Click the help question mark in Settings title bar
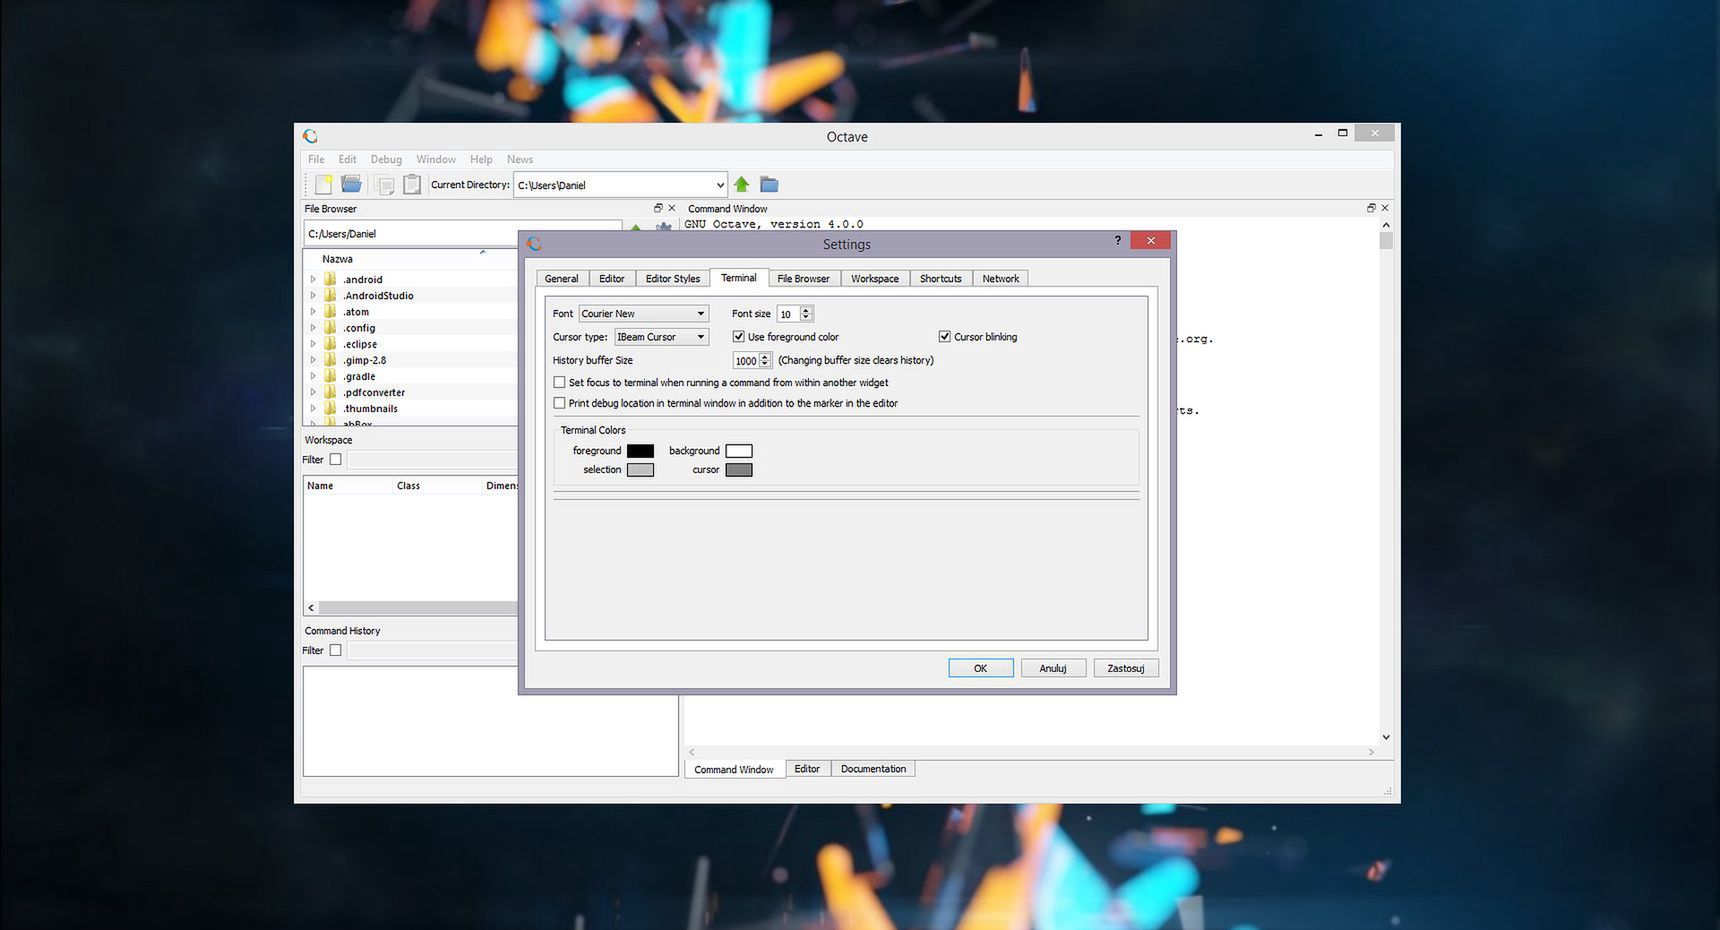The width and height of the screenshot is (1720, 930). coord(1117,241)
